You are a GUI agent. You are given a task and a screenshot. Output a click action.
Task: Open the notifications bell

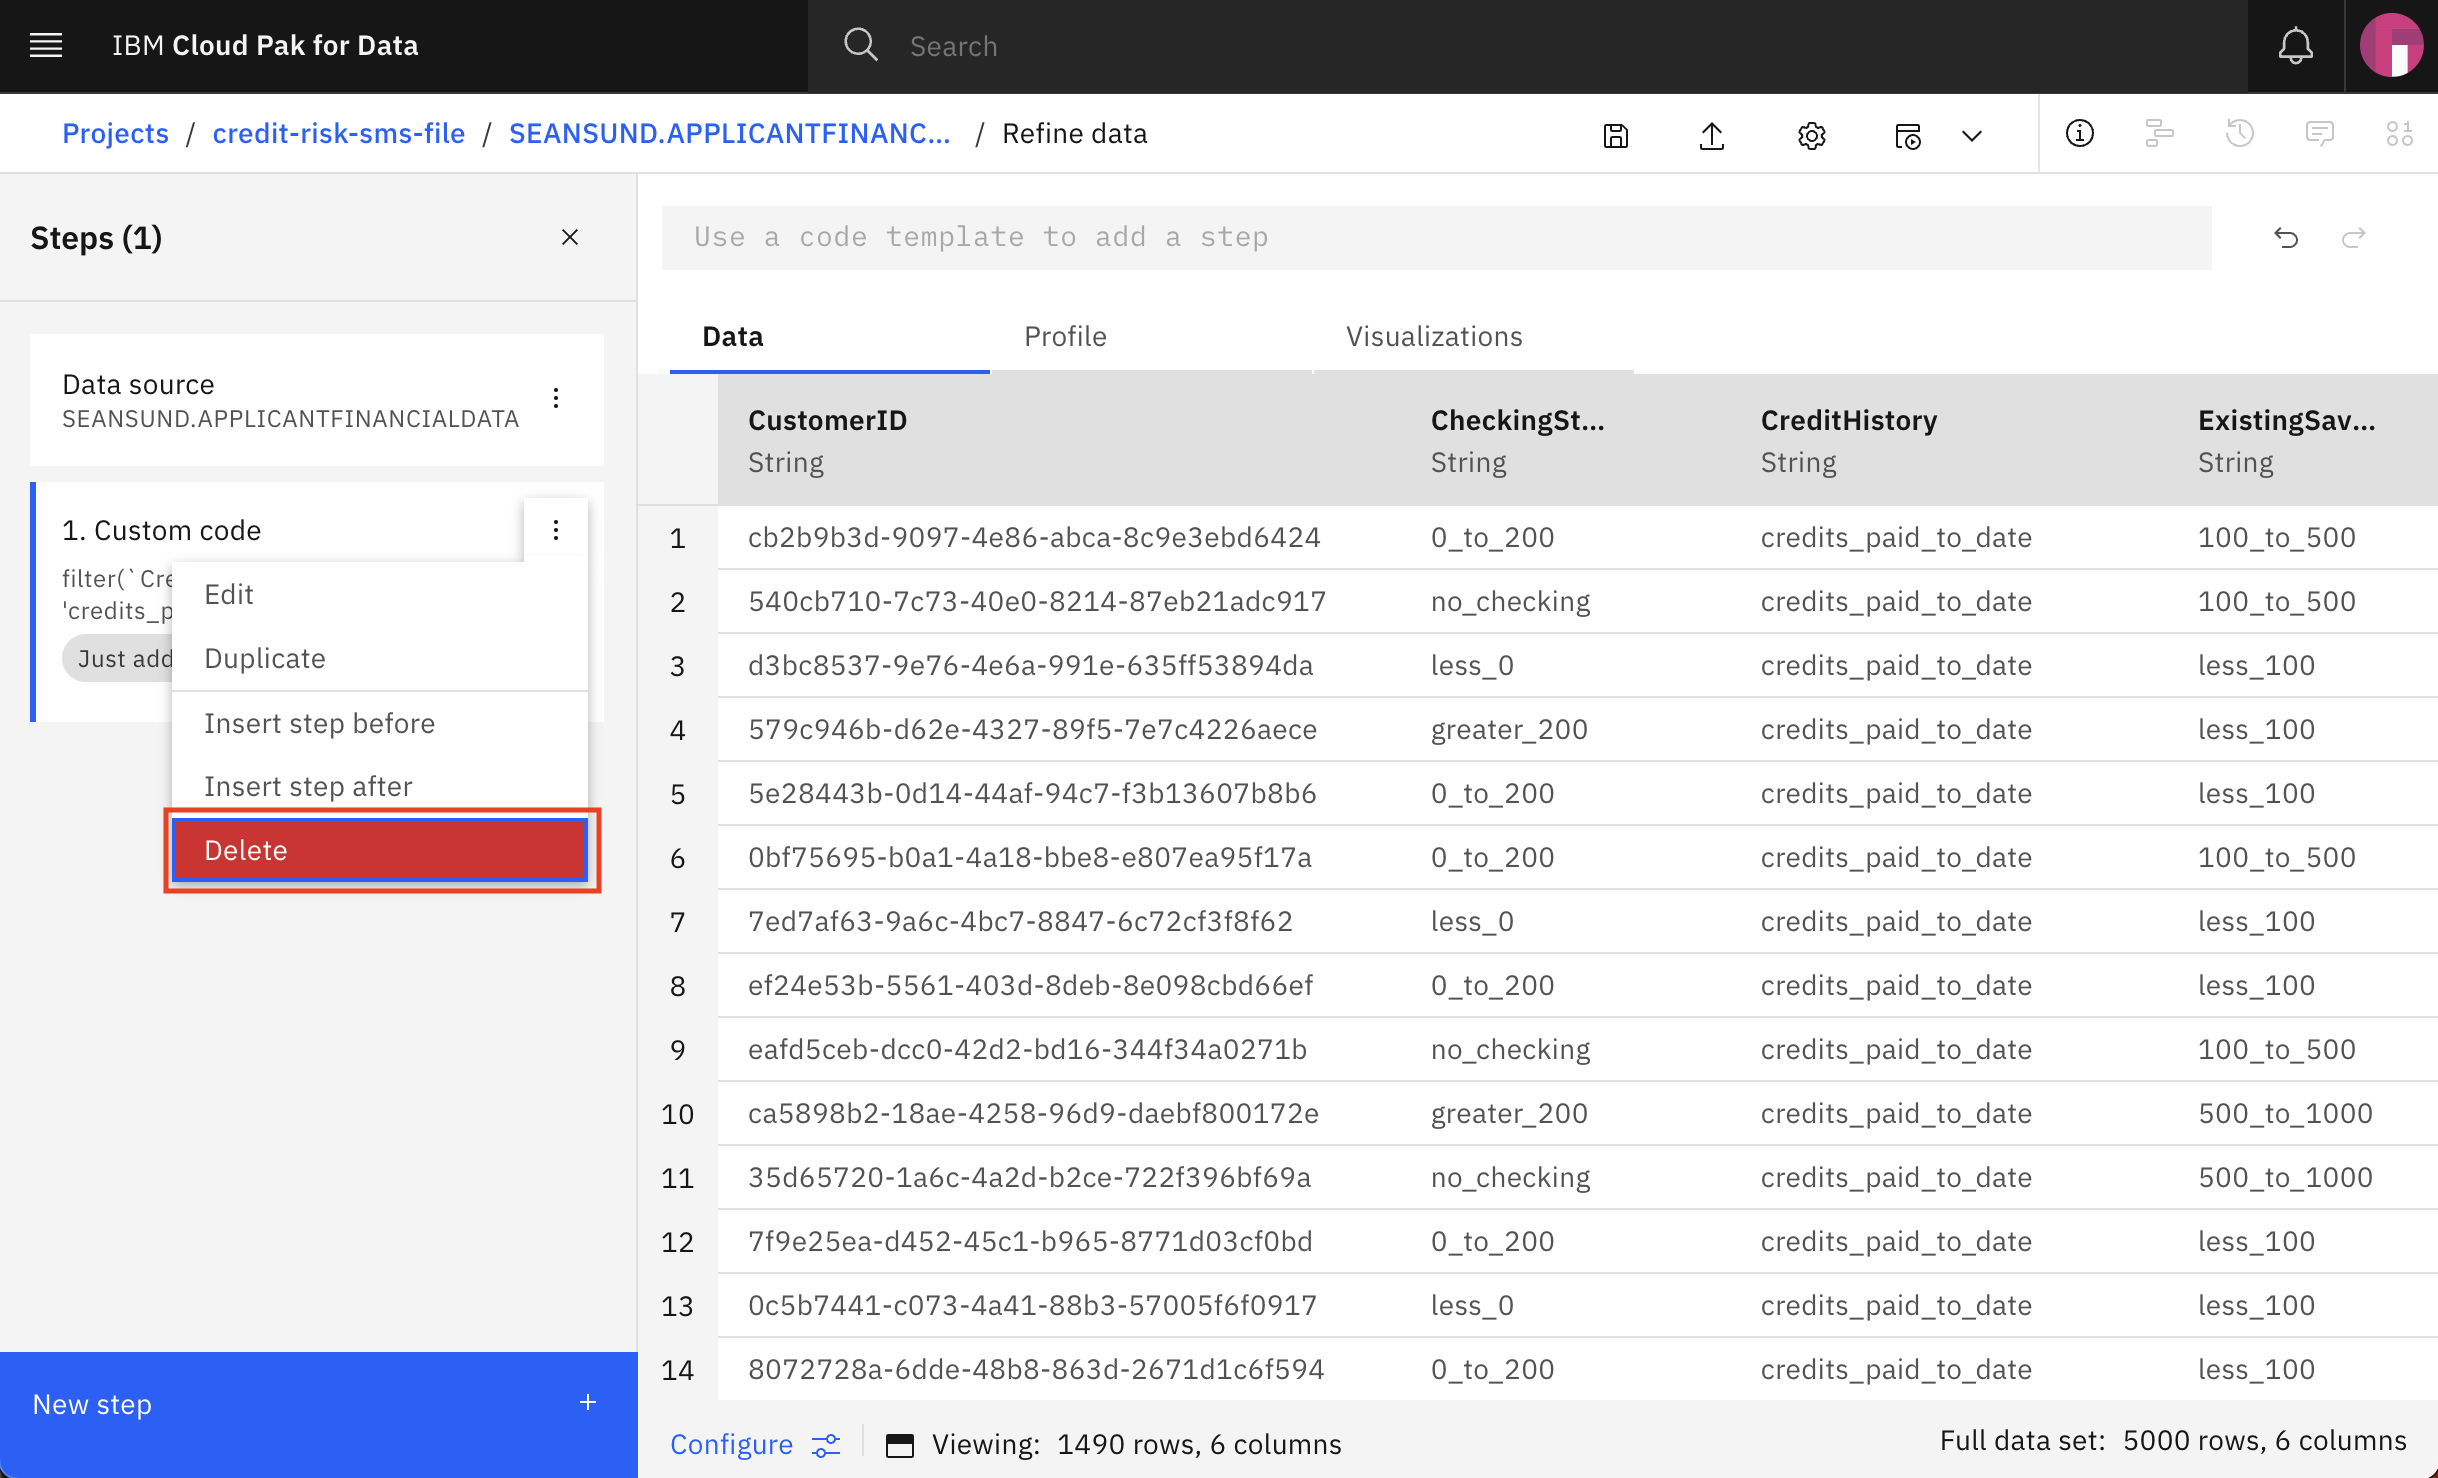[x=2295, y=46]
